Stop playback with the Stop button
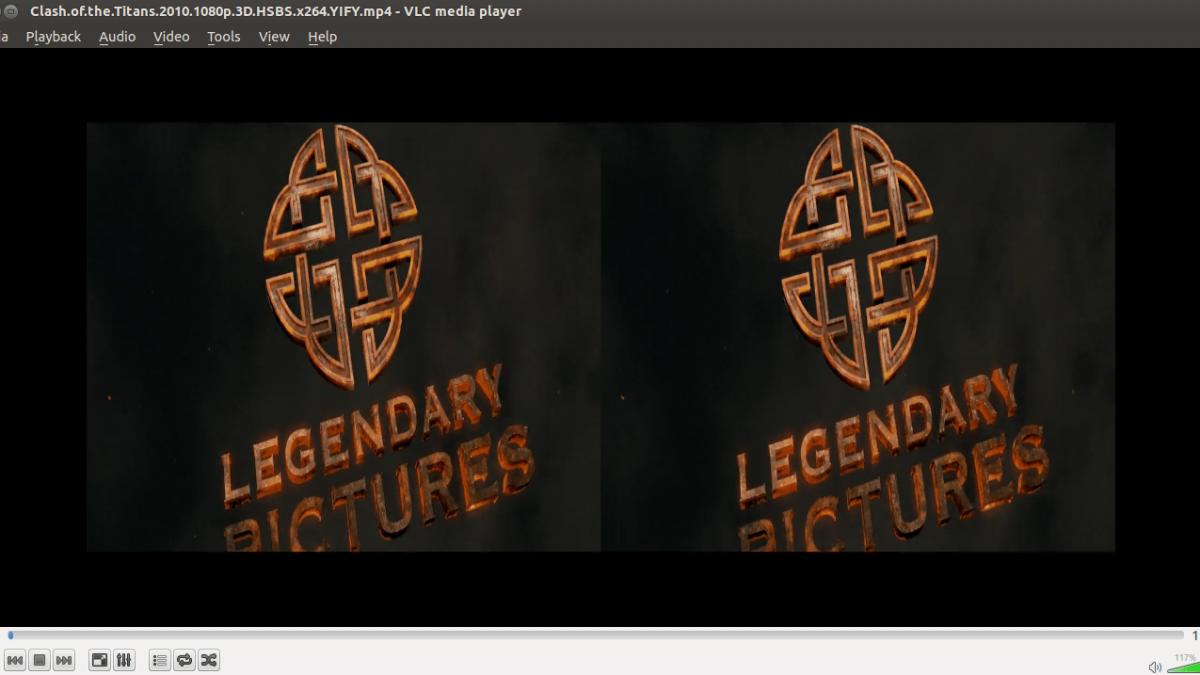This screenshot has height=675, width=1200. 39,660
